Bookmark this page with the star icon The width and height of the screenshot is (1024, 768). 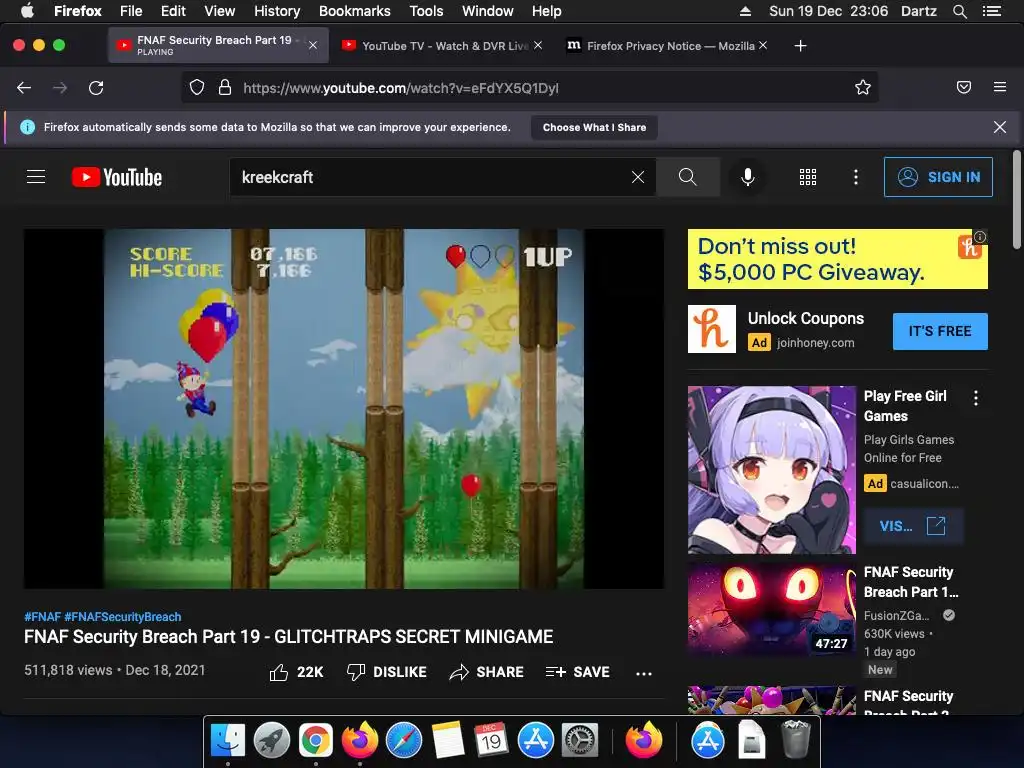(x=863, y=88)
